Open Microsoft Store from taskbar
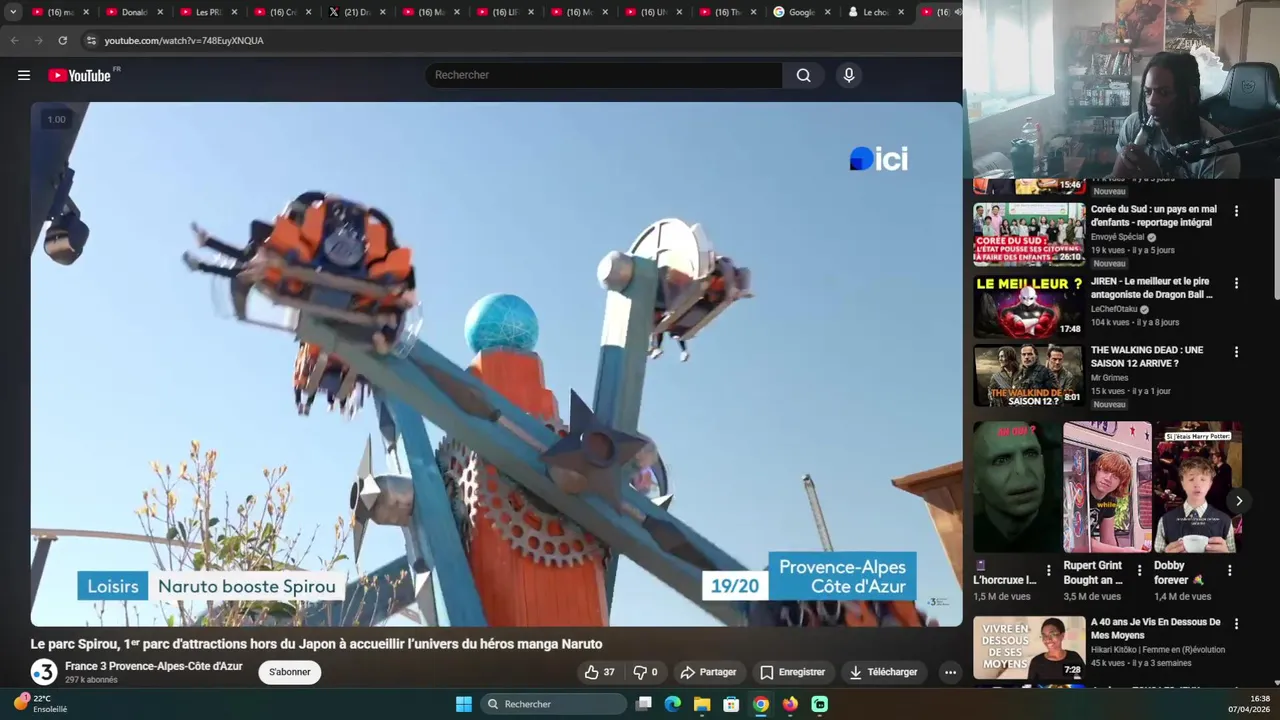This screenshot has height=720, width=1280. pyautogui.click(x=731, y=704)
